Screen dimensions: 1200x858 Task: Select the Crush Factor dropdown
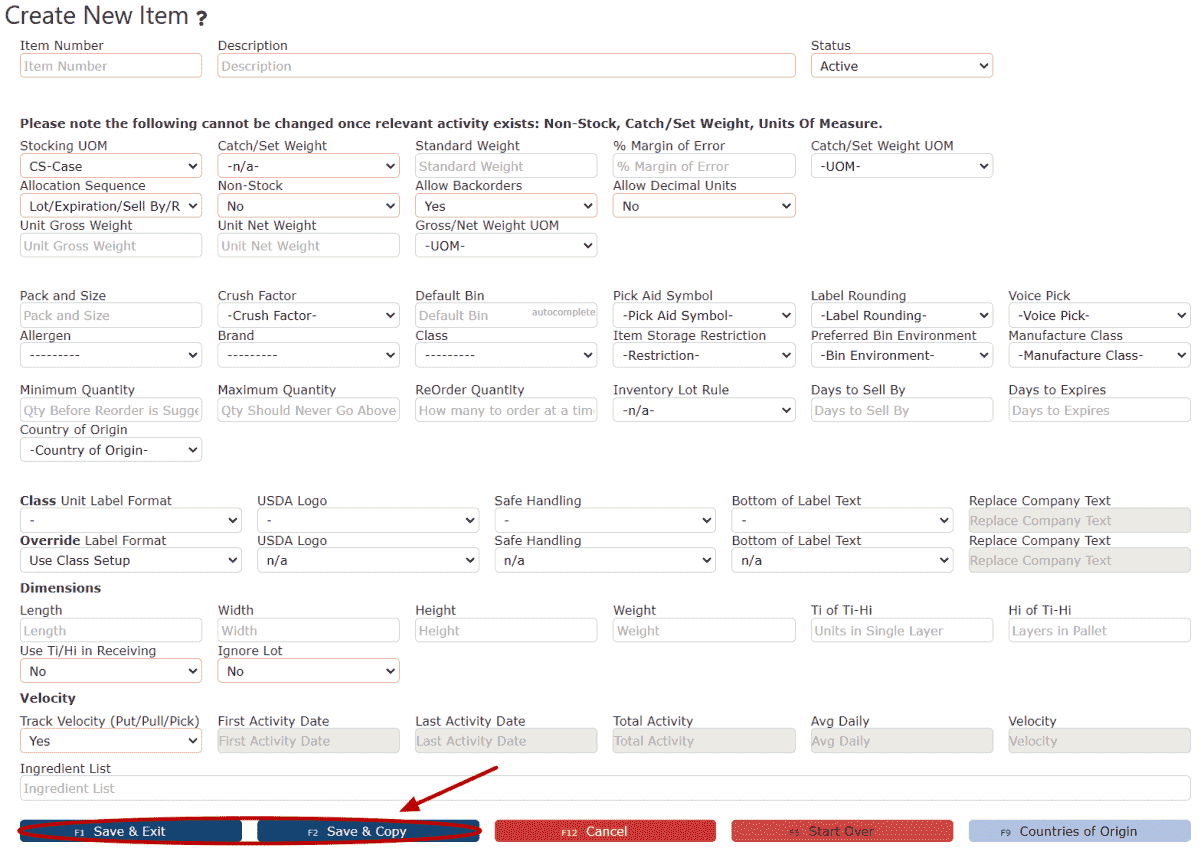(x=308, y=316)
